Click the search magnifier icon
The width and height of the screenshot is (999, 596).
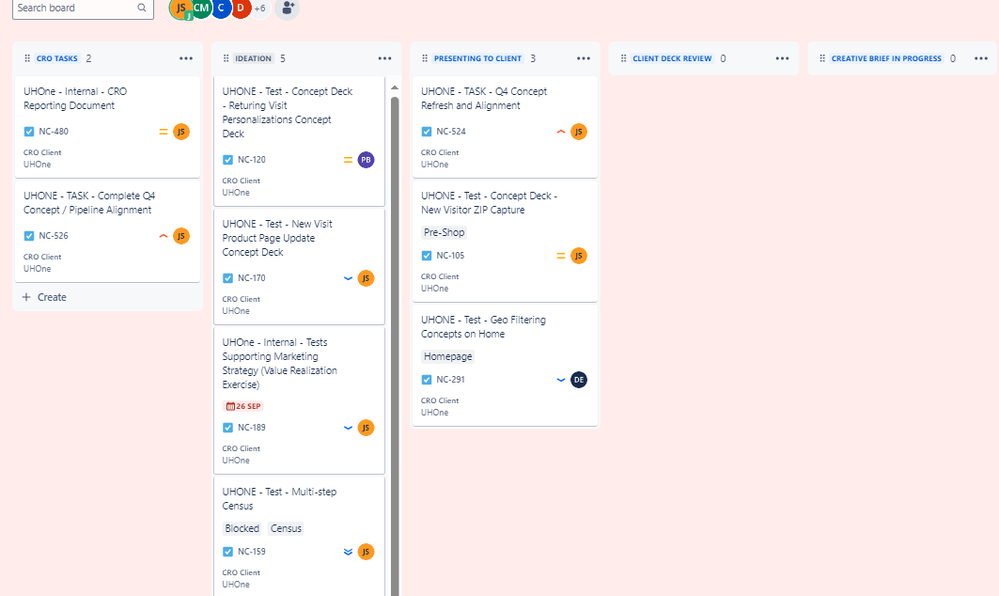click(x=141, y=8)
